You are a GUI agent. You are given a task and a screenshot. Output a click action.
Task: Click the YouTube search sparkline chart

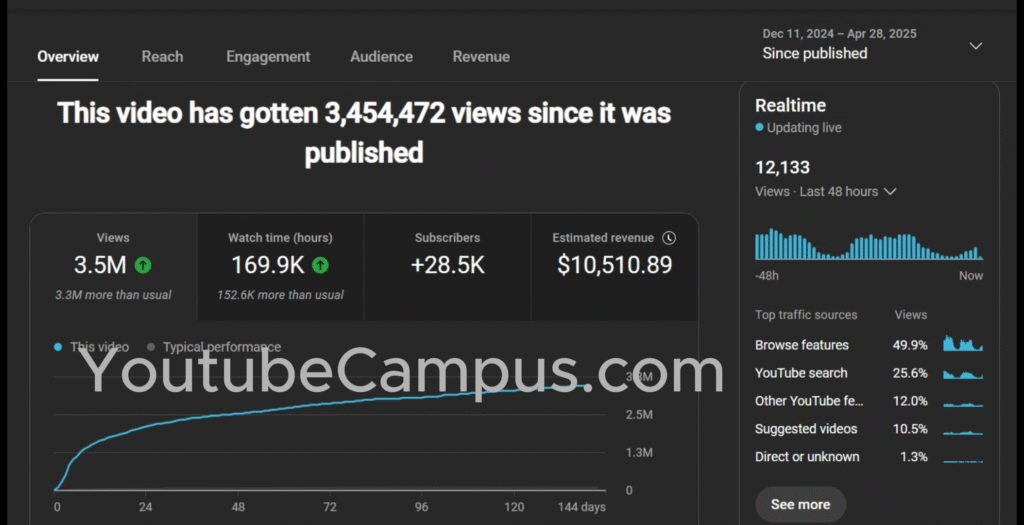pyautogui.click(x=963, y=374)
